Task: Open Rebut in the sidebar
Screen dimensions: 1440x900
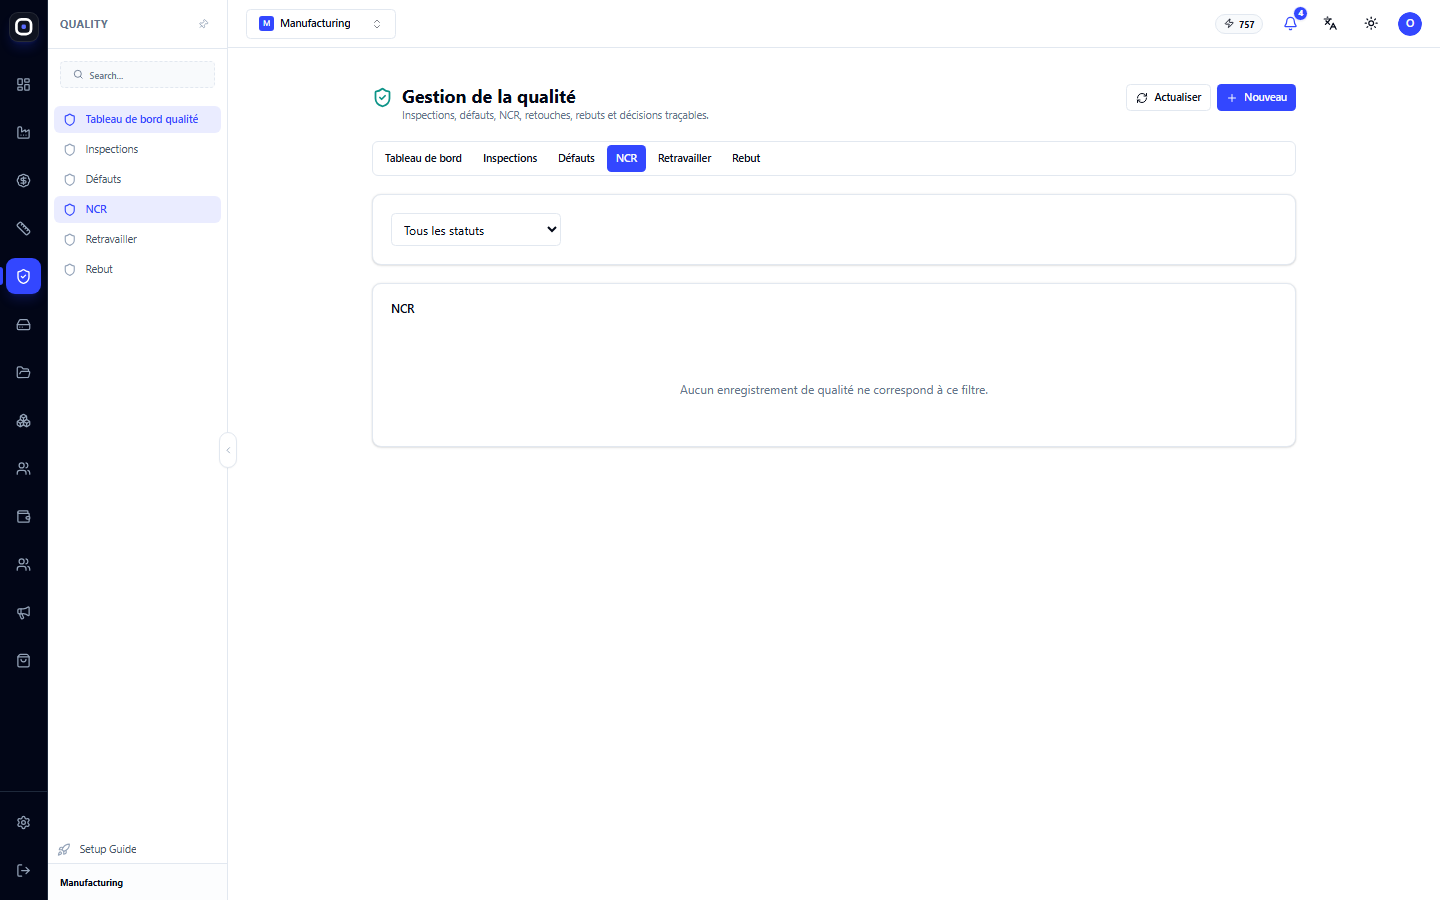Action: [x=138, y=269]
